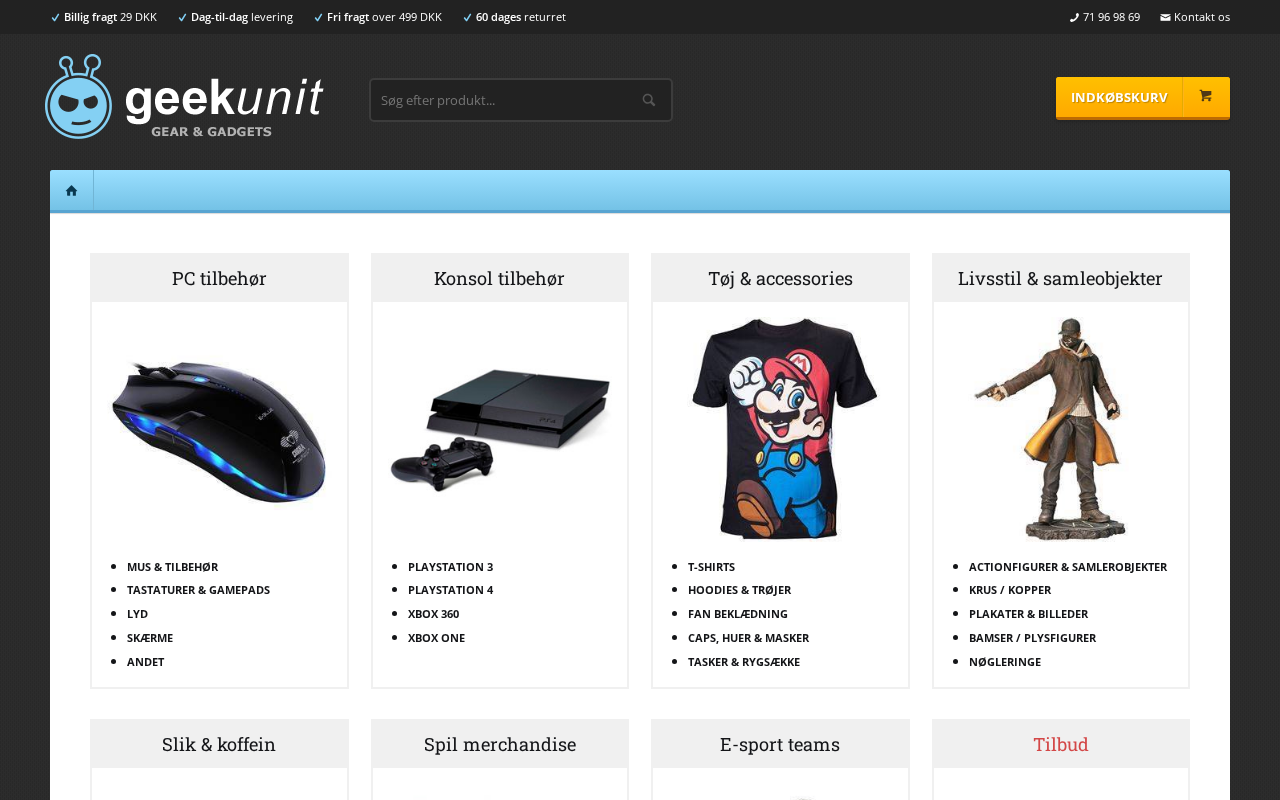
Task: Open the Konsol tilbehør category heading
Action: pyautogui.click(x=499, y=278)
